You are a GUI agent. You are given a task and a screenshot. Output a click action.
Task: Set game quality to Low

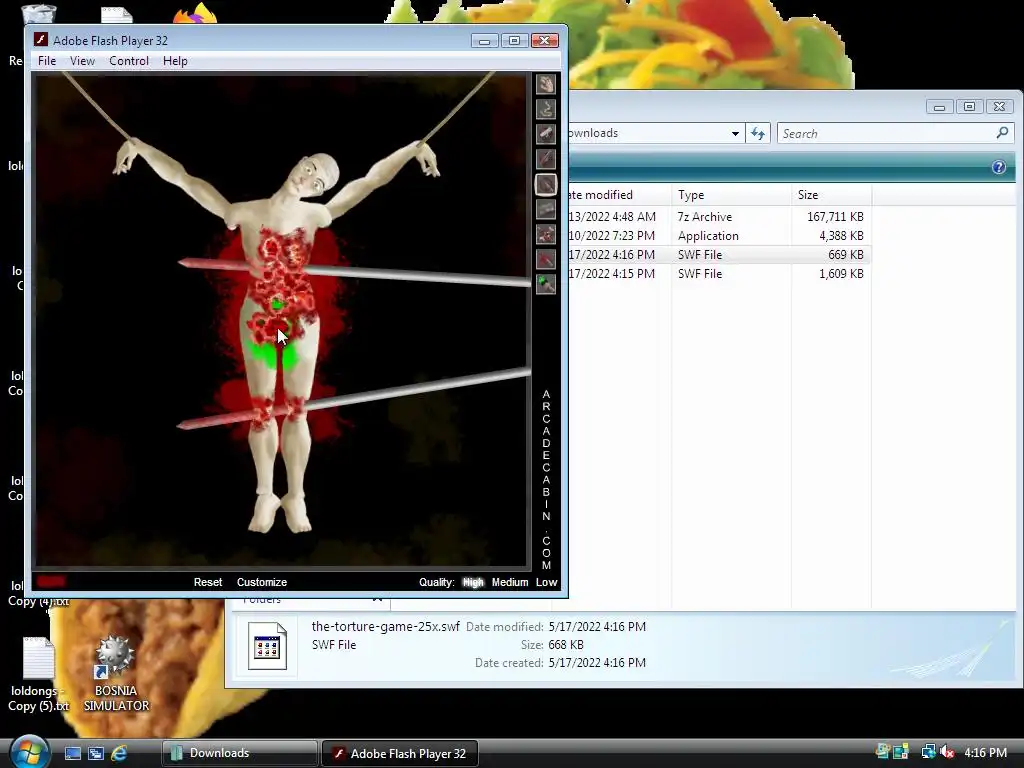point(547,582)
